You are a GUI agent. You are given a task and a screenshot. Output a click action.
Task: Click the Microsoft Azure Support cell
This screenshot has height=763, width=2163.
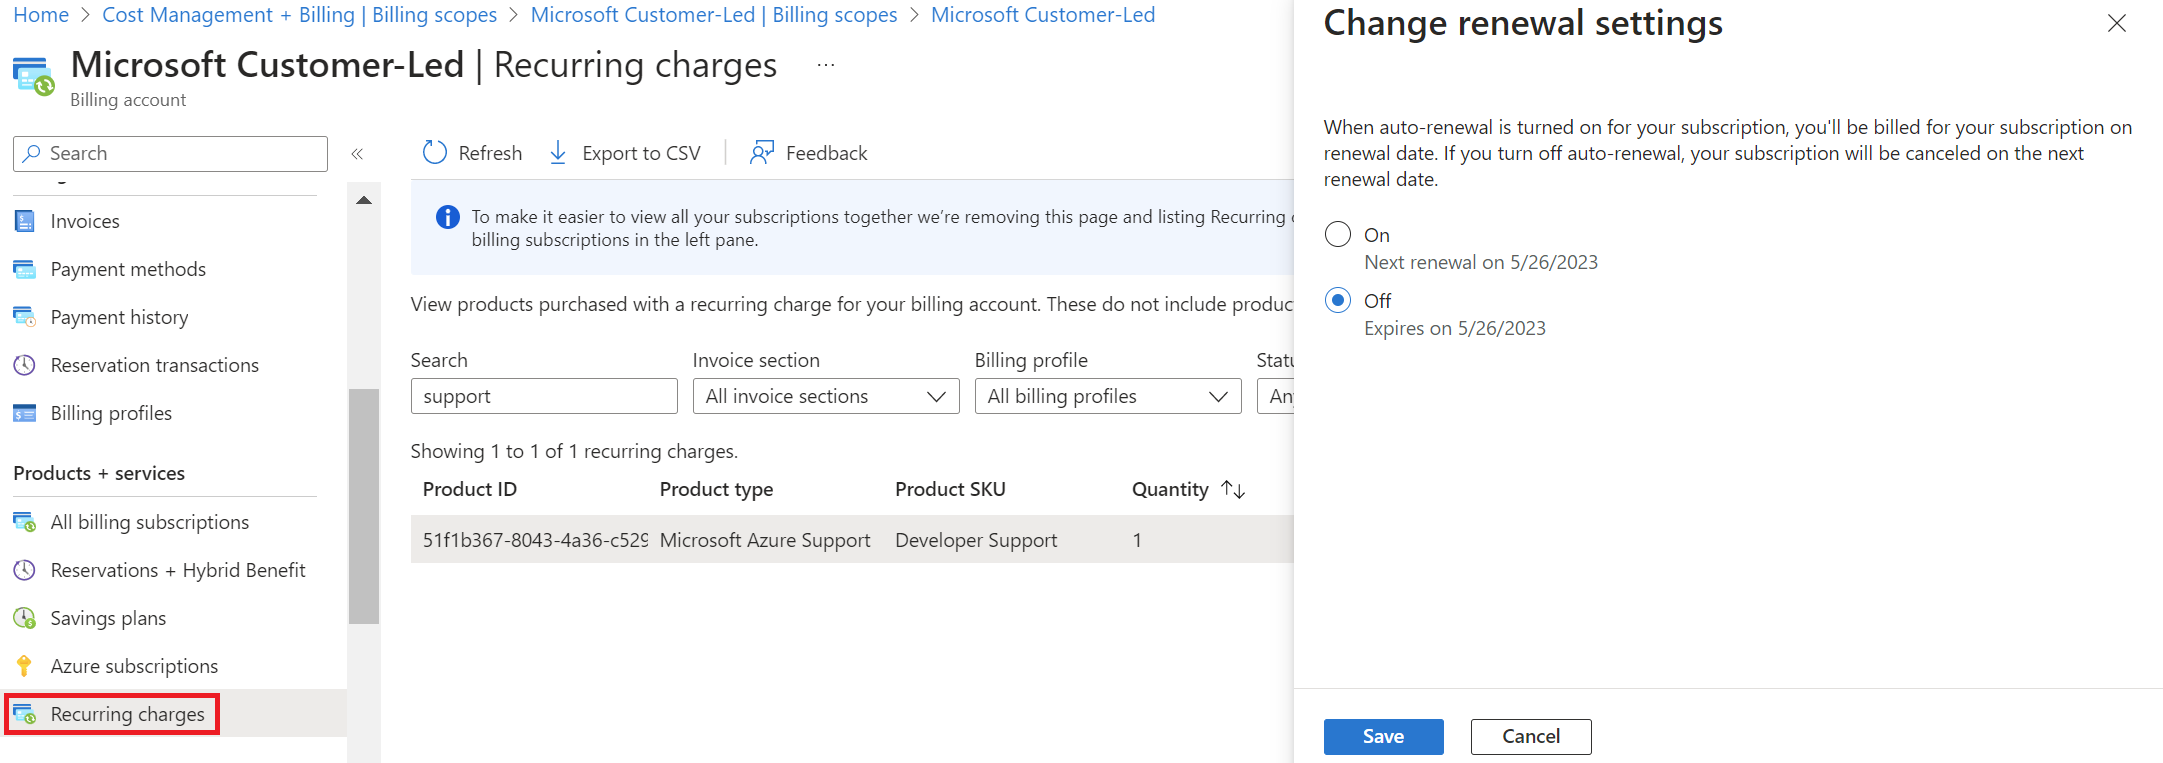point(765,540)
